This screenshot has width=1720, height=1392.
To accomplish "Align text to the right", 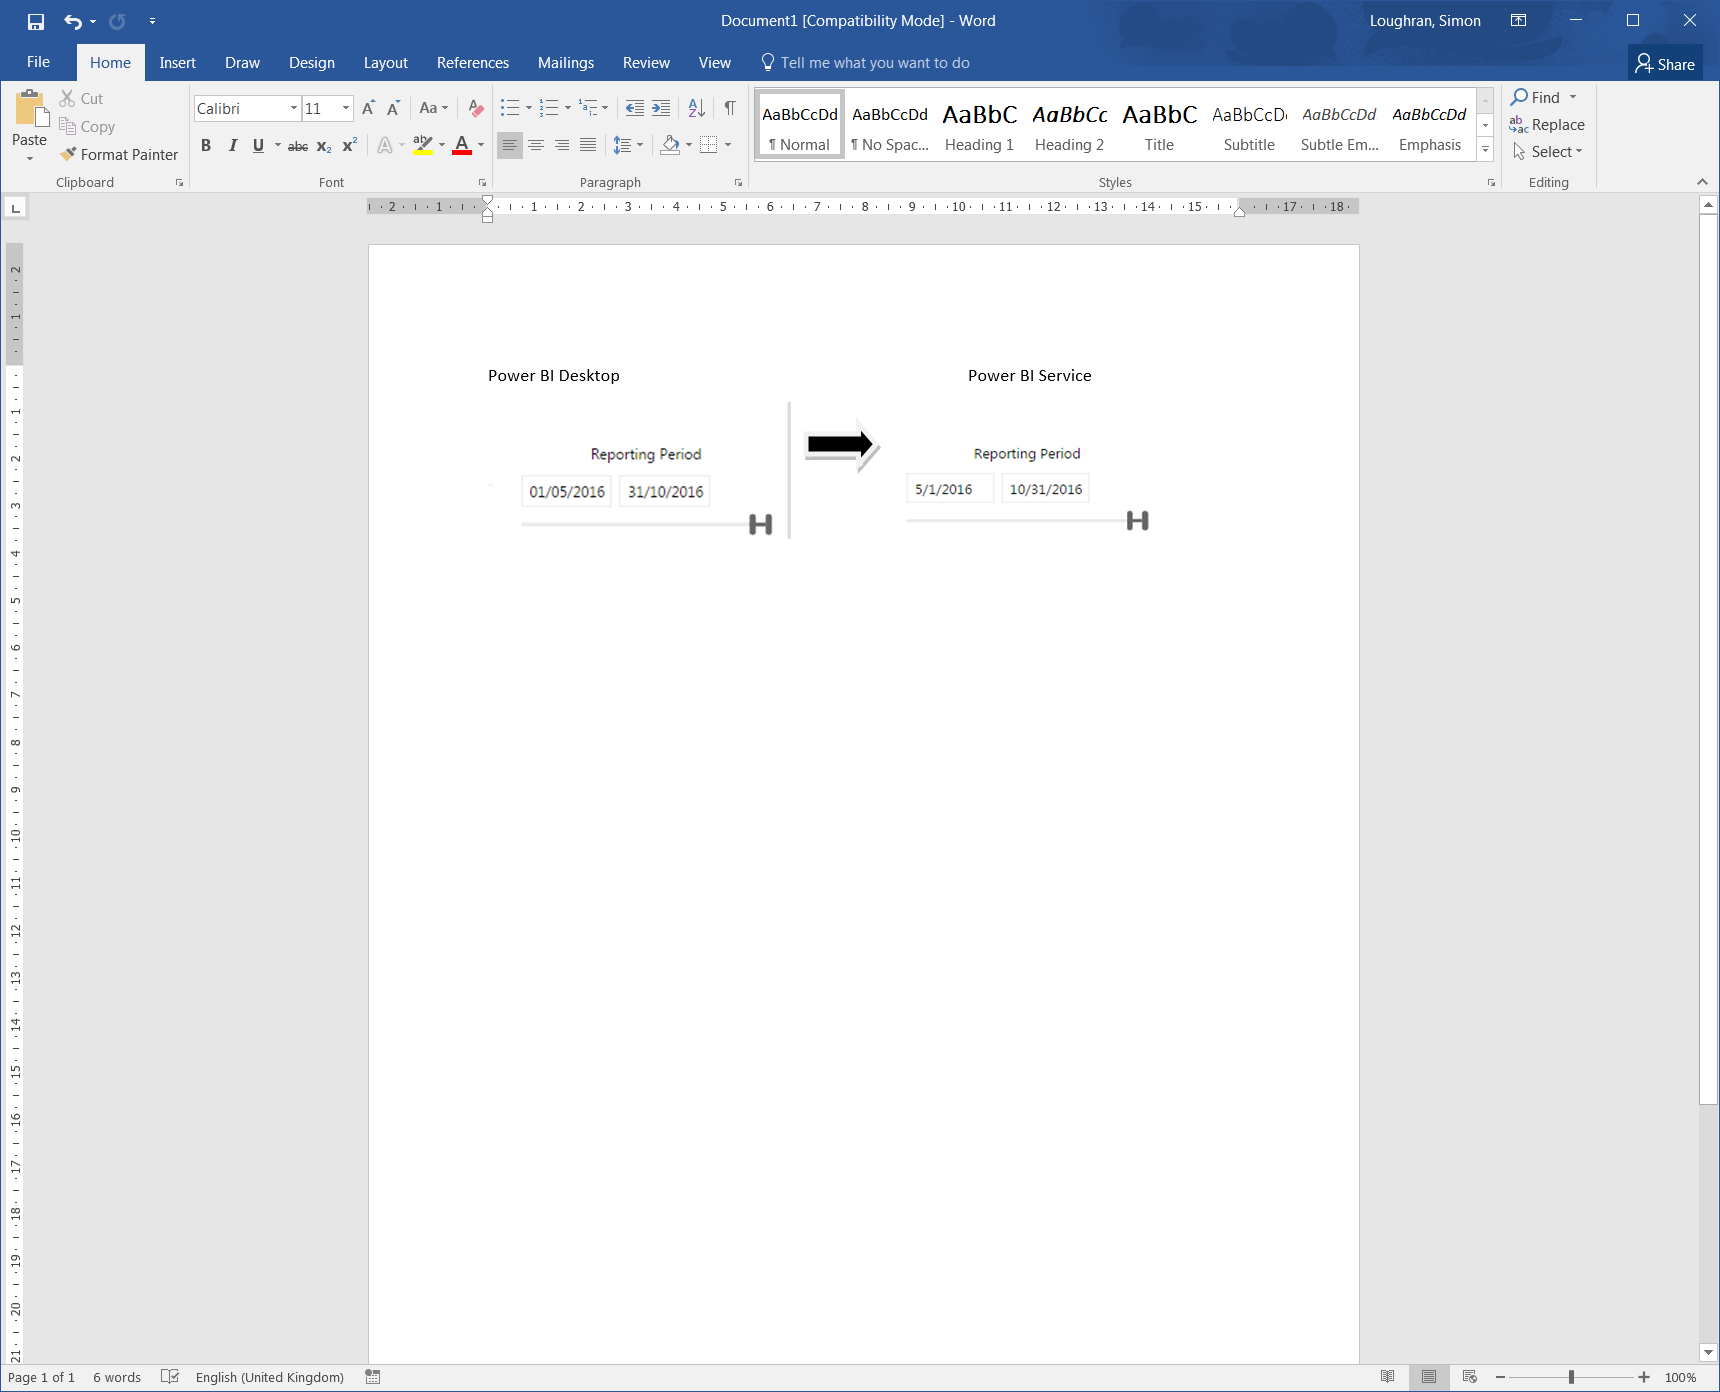I will coord(562,146).
